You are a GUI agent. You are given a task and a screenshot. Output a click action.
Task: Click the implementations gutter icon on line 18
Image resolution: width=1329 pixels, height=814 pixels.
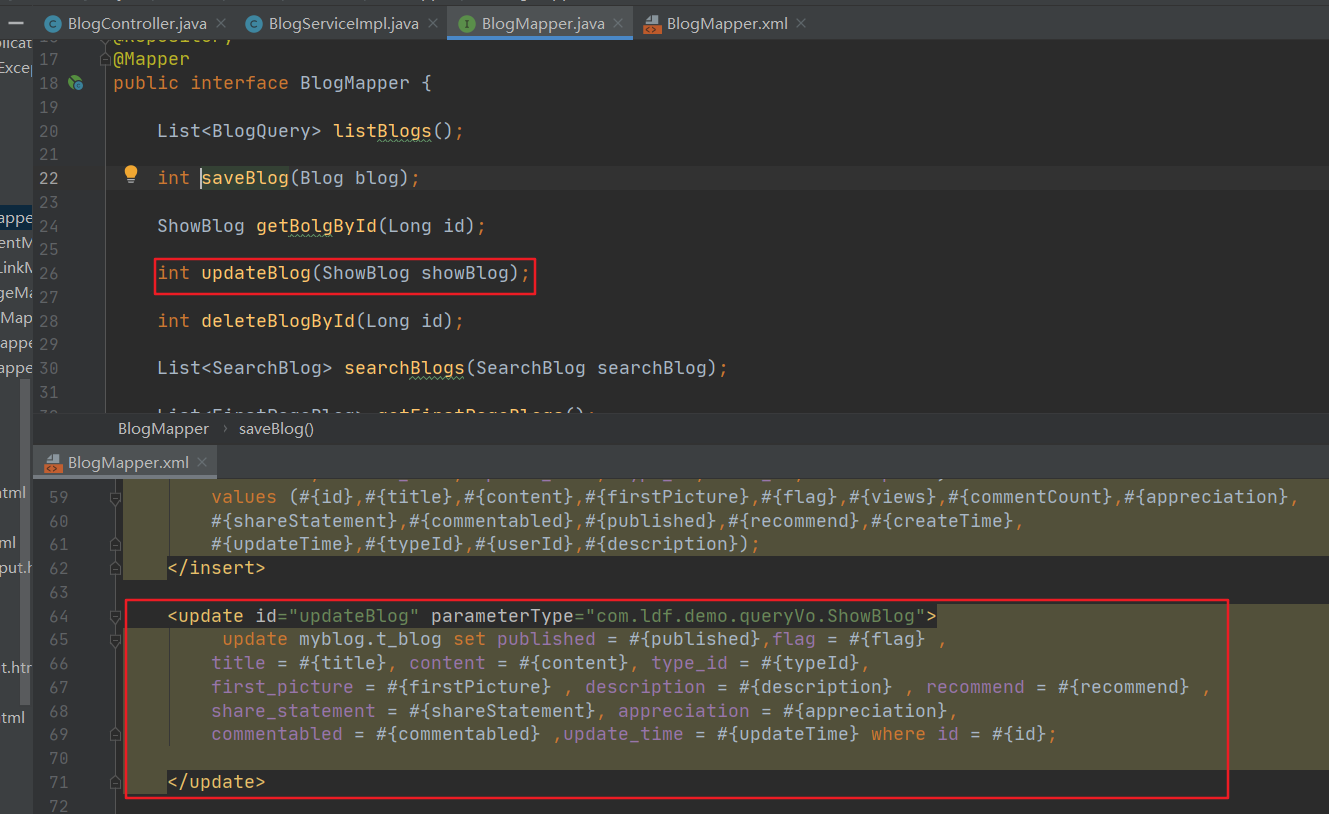click(75, 83)
